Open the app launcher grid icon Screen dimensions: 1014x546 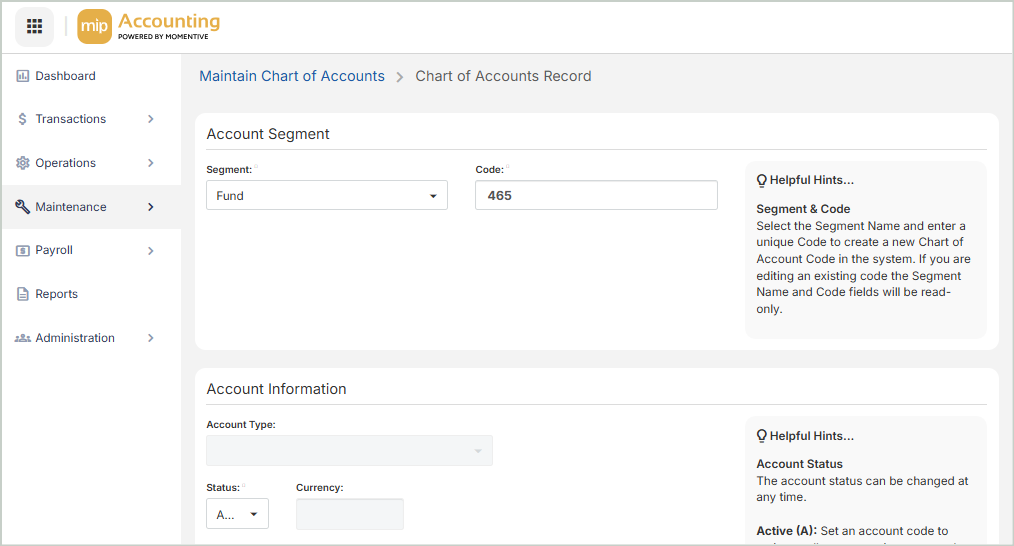(34, 27)
